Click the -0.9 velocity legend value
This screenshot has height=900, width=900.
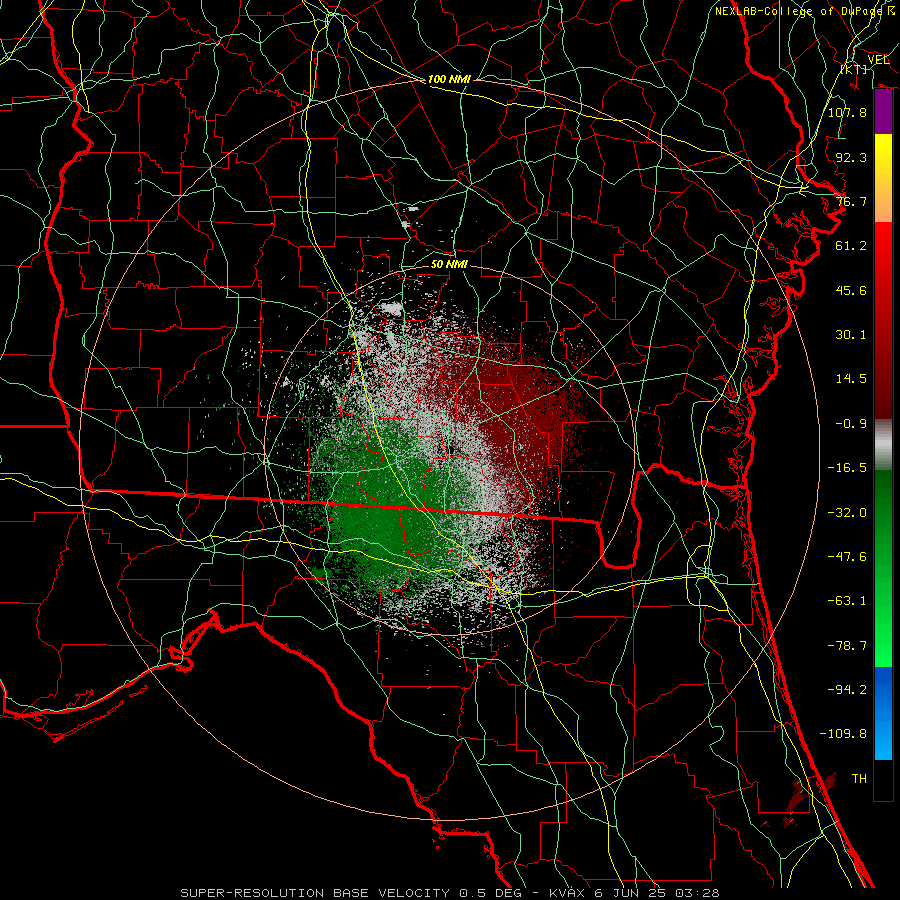pos(851,424)
